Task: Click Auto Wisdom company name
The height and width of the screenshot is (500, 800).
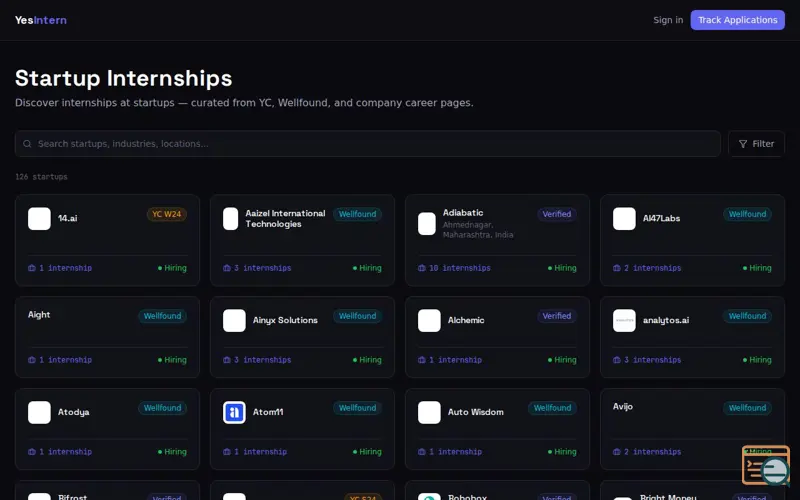Action: [476, 412]
